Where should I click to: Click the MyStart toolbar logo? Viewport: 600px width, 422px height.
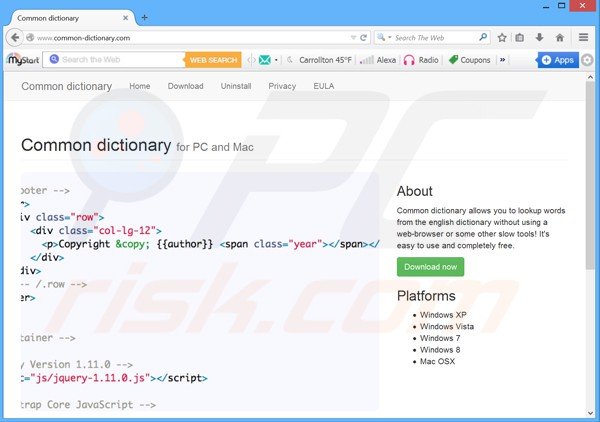23,60
